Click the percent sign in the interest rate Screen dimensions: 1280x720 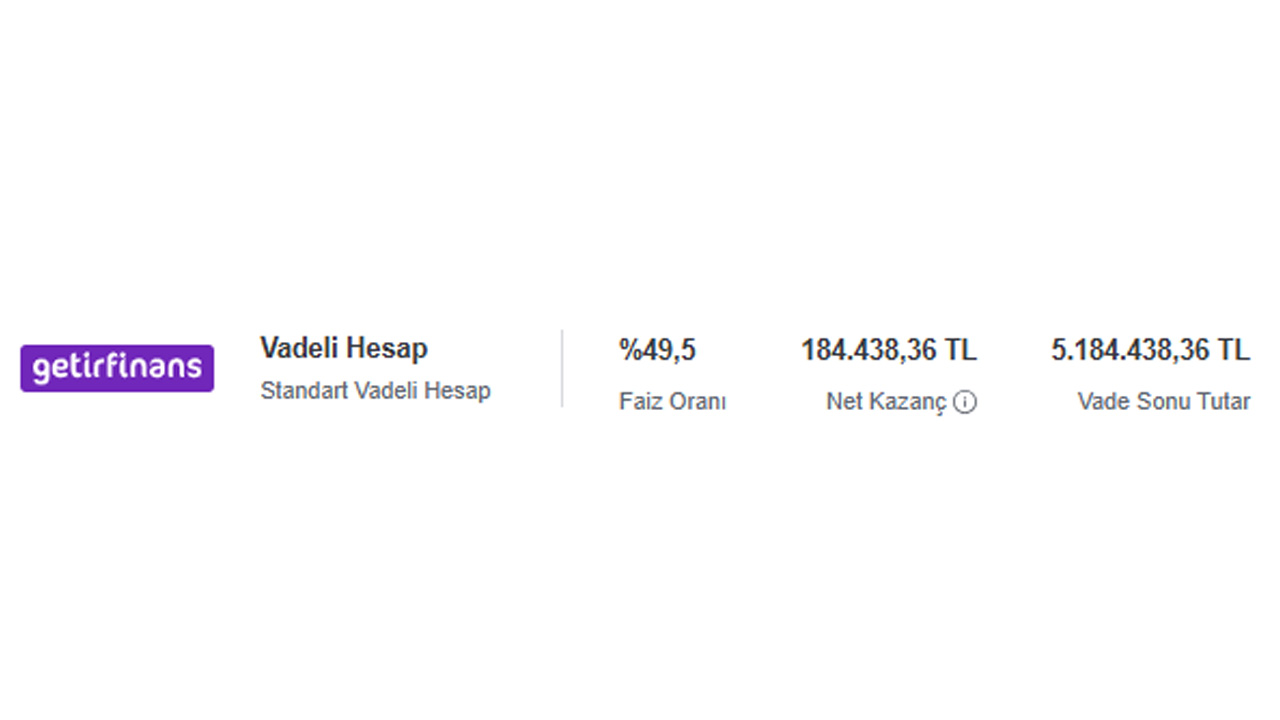point(629,350)
